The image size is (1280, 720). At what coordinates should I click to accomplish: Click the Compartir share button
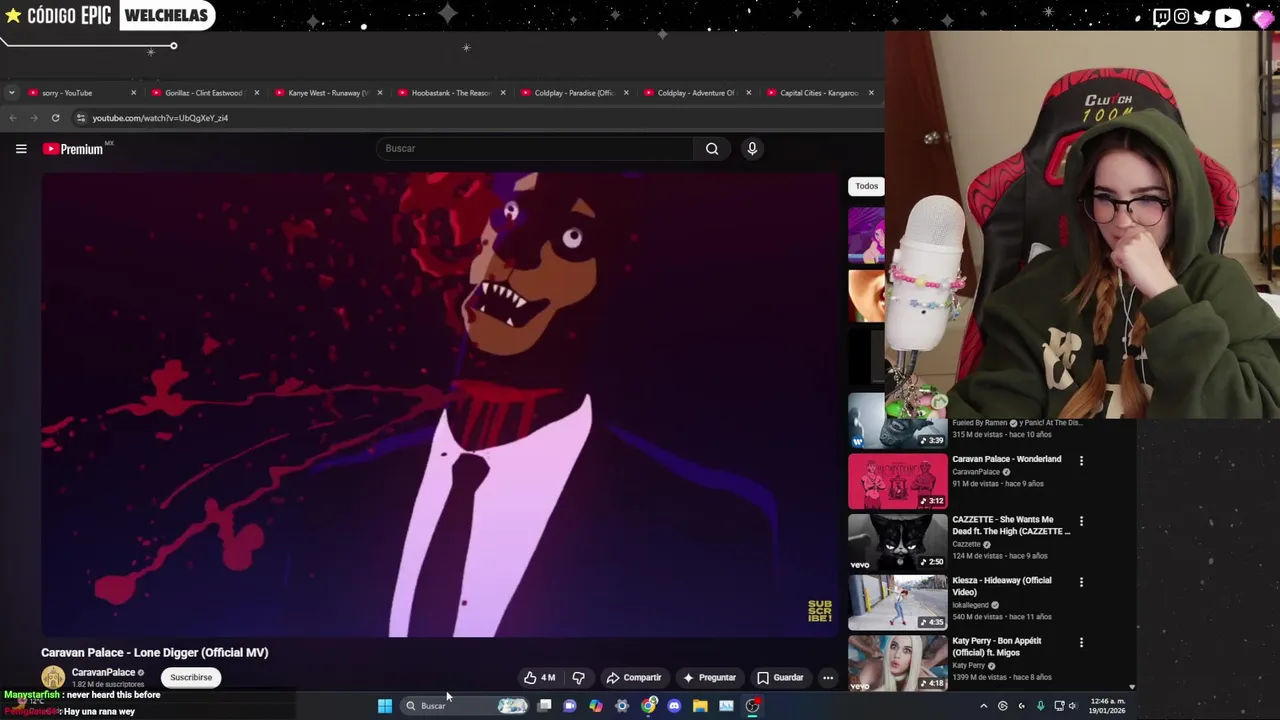[634, 678]
